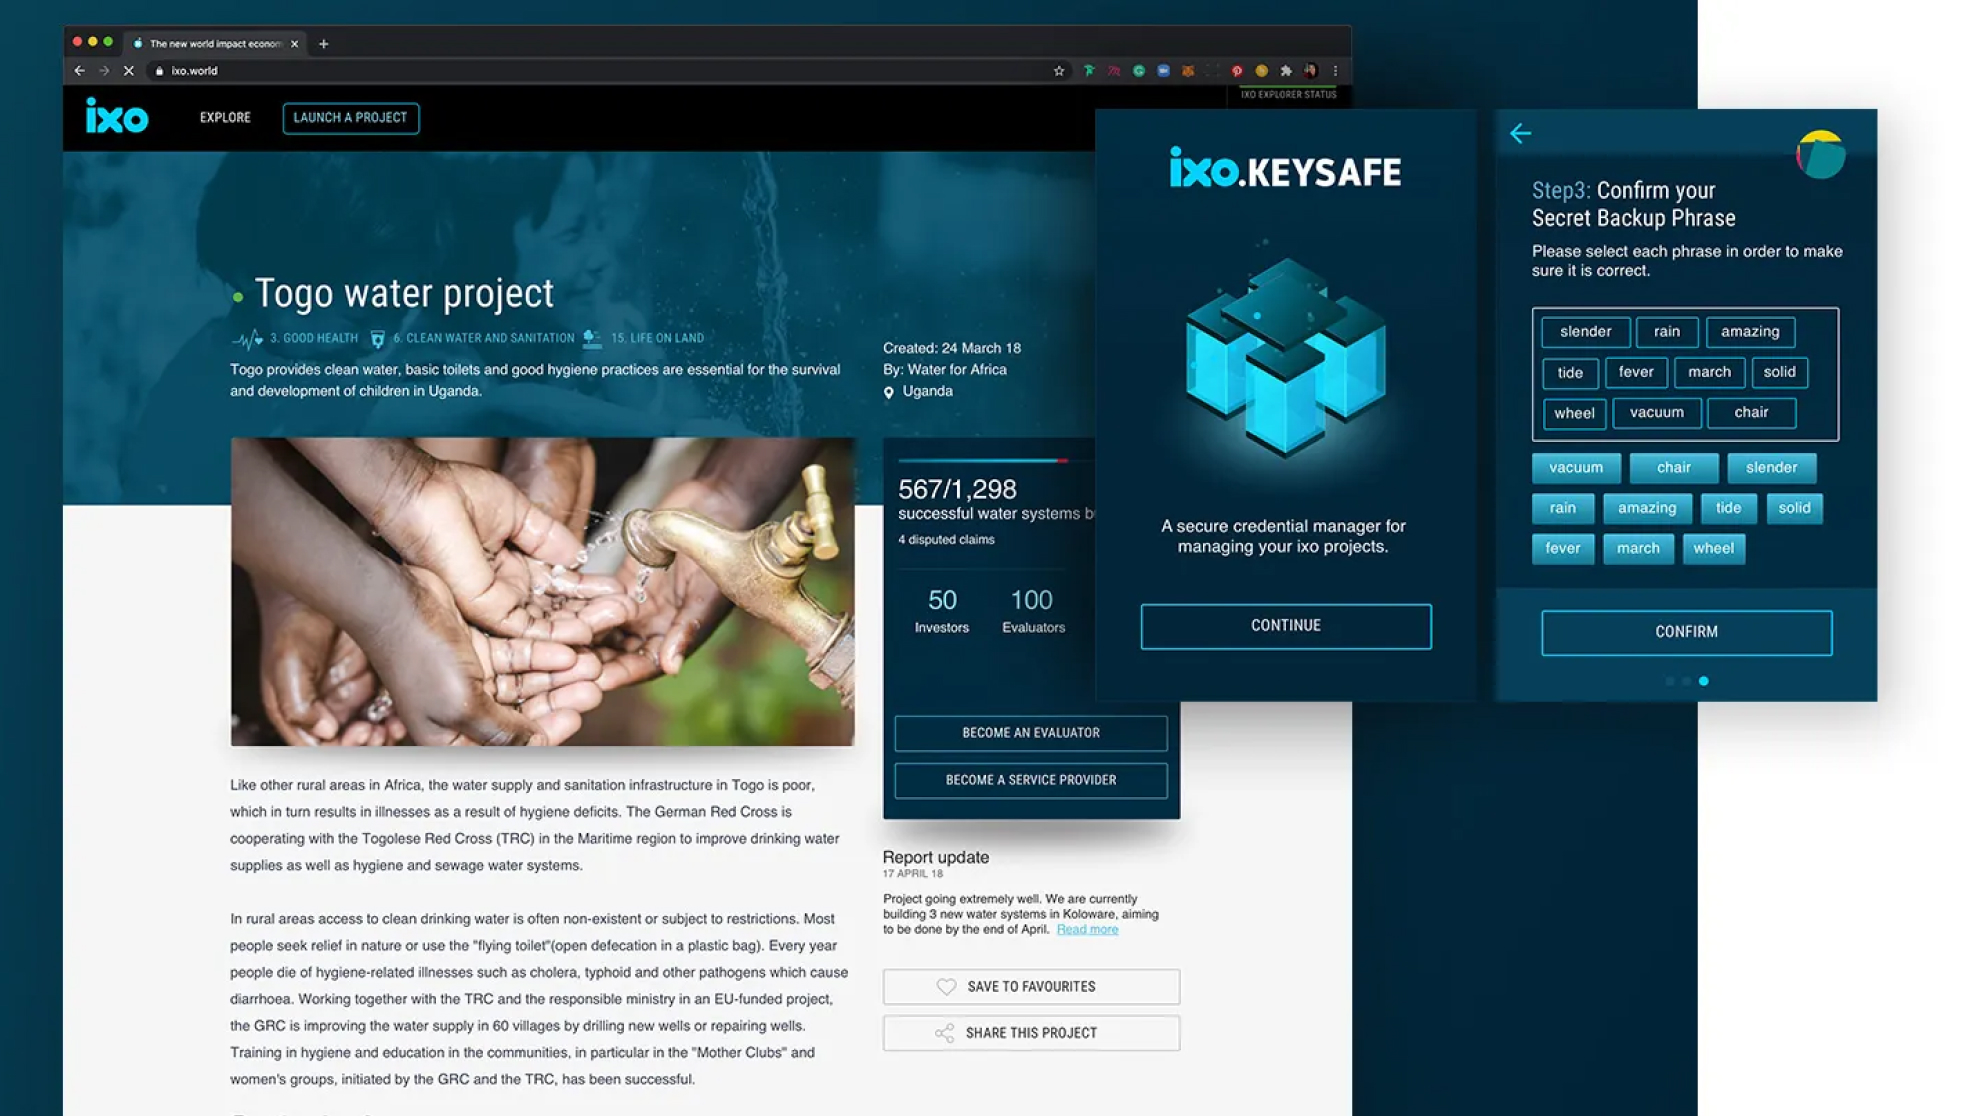The width and height of the screenshot is (1984, 1116).
Task: Select the filled 'rain' word button
Action: point(1563,508)
